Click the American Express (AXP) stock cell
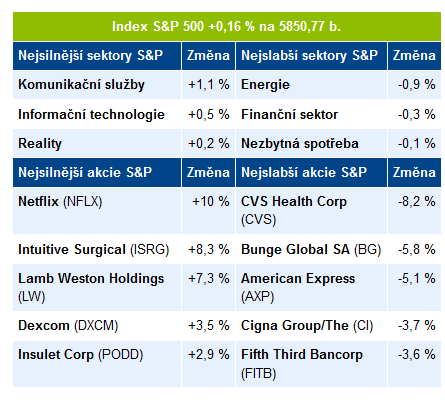This screenshot has width=445, height=400. [311, 287]
